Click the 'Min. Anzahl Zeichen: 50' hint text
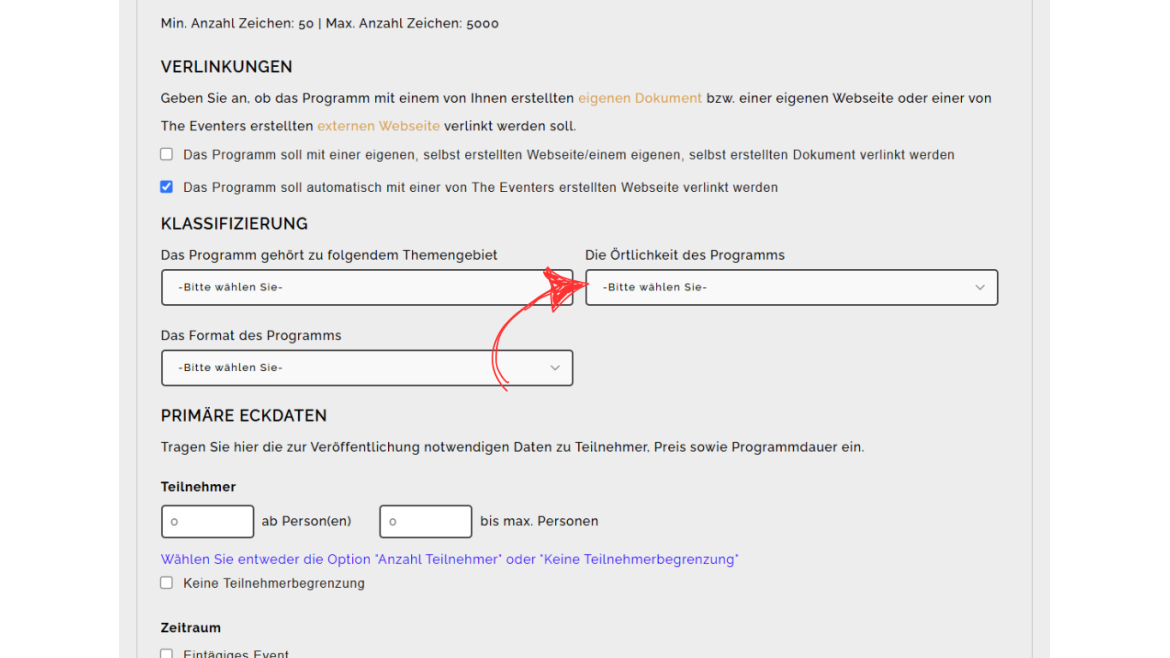The height and width of the screenshot is (658, 1170). click(237, 24)
